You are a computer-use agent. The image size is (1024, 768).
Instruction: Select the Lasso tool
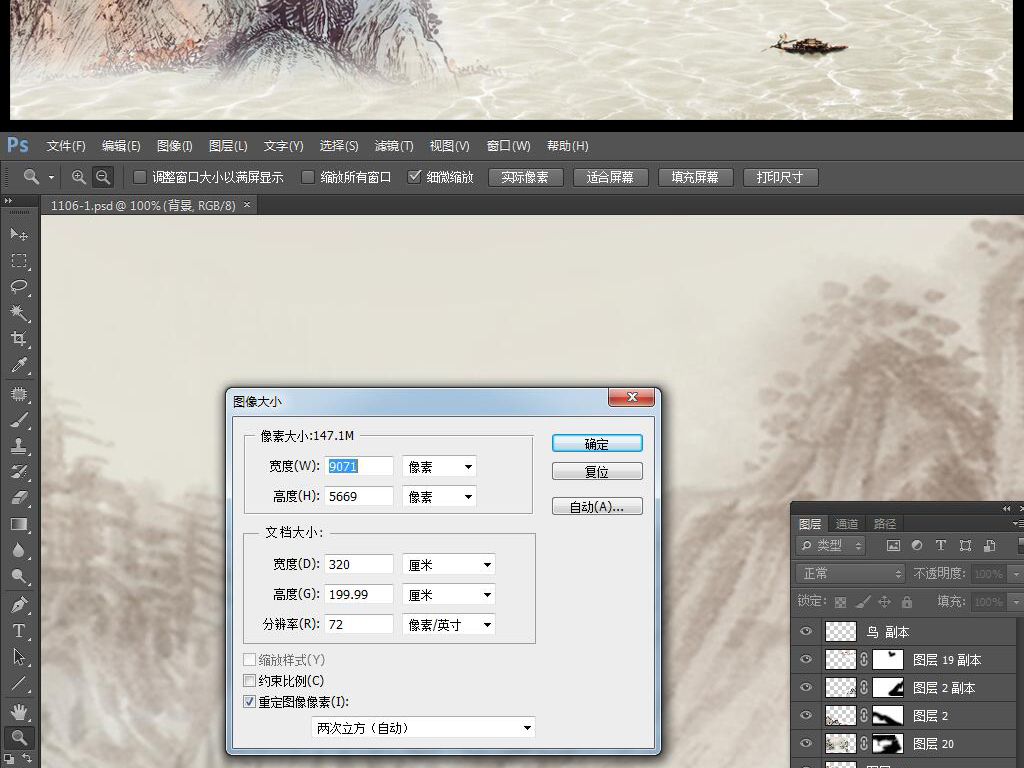19,287
